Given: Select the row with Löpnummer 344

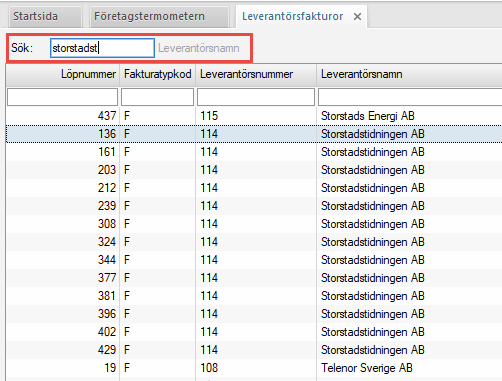Looking at the screenshot, I should coord(254,260).
